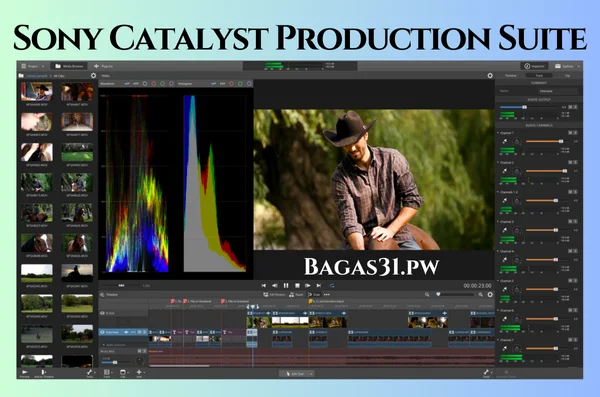Open the Media Browser tab

pos(69,66)
